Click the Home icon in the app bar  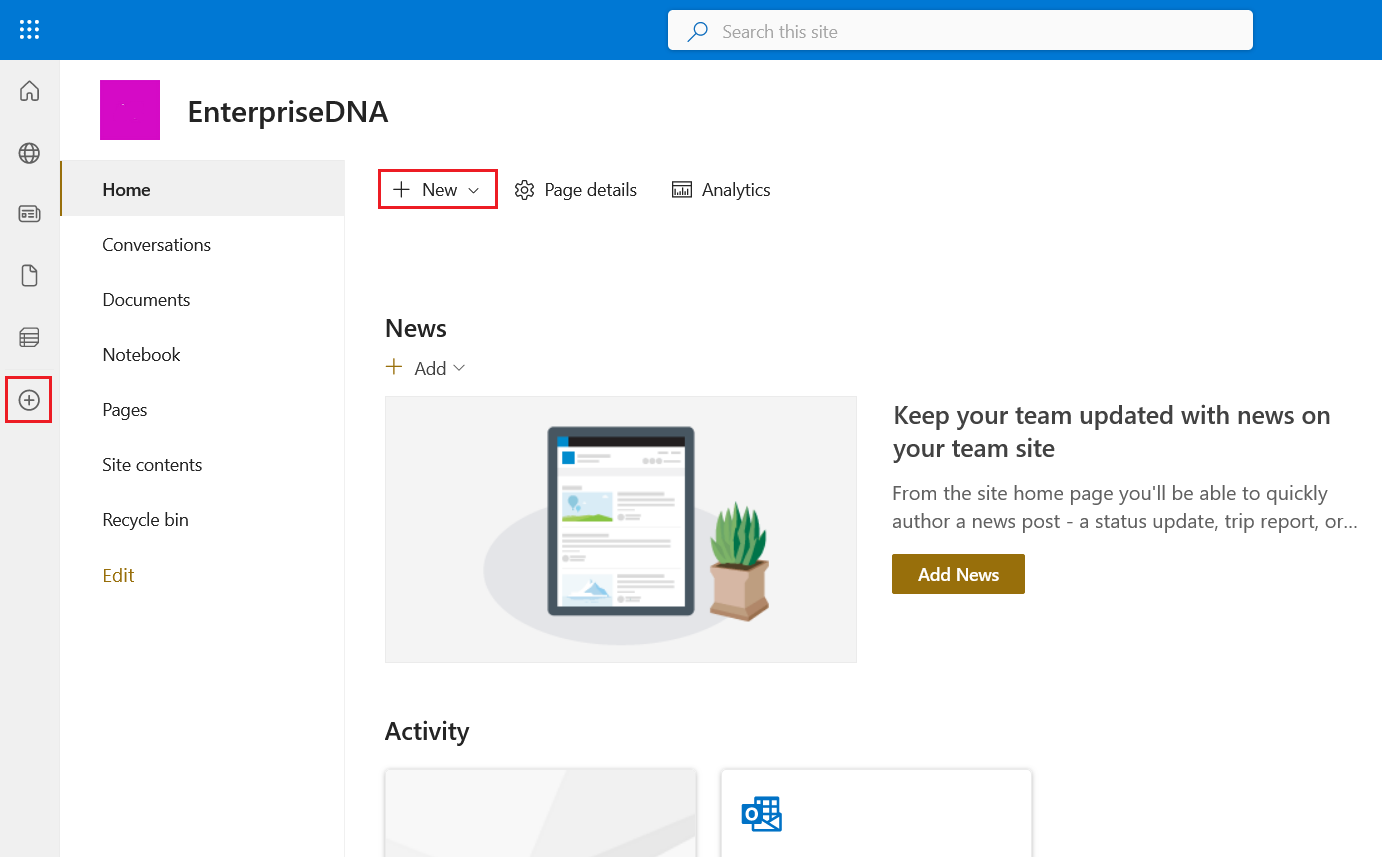30,91
